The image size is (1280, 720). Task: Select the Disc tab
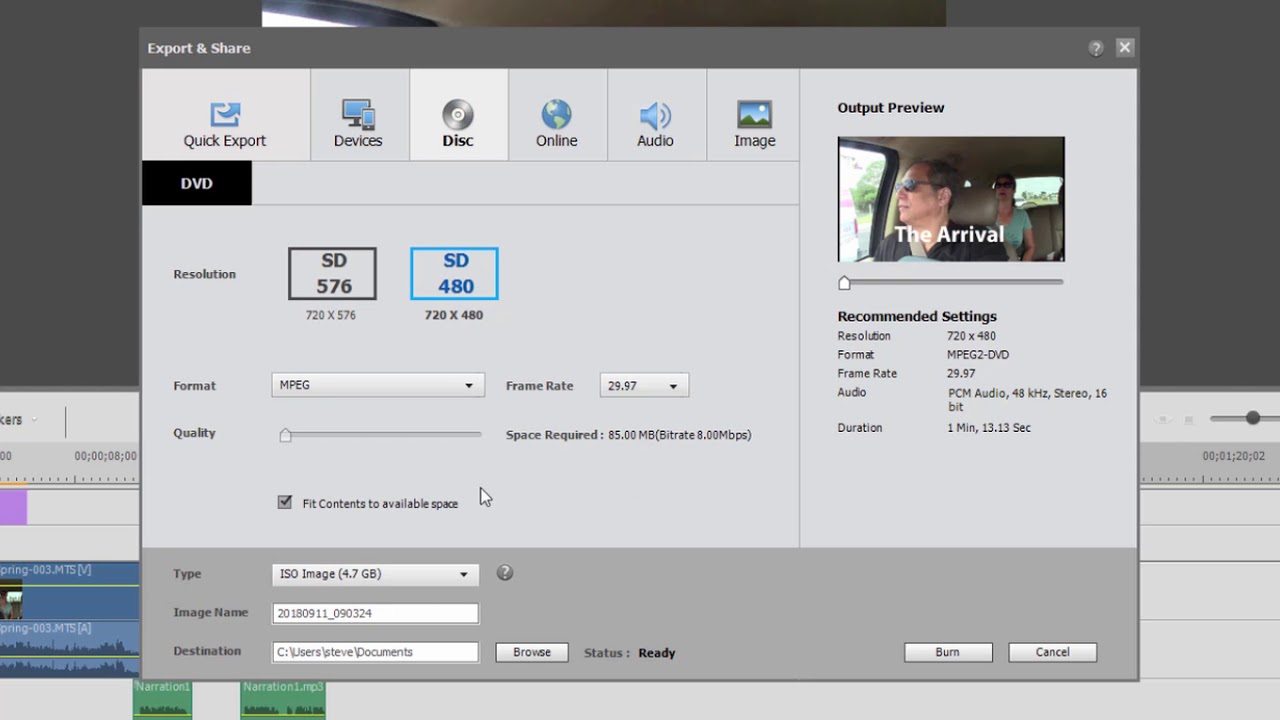(458, 115)
